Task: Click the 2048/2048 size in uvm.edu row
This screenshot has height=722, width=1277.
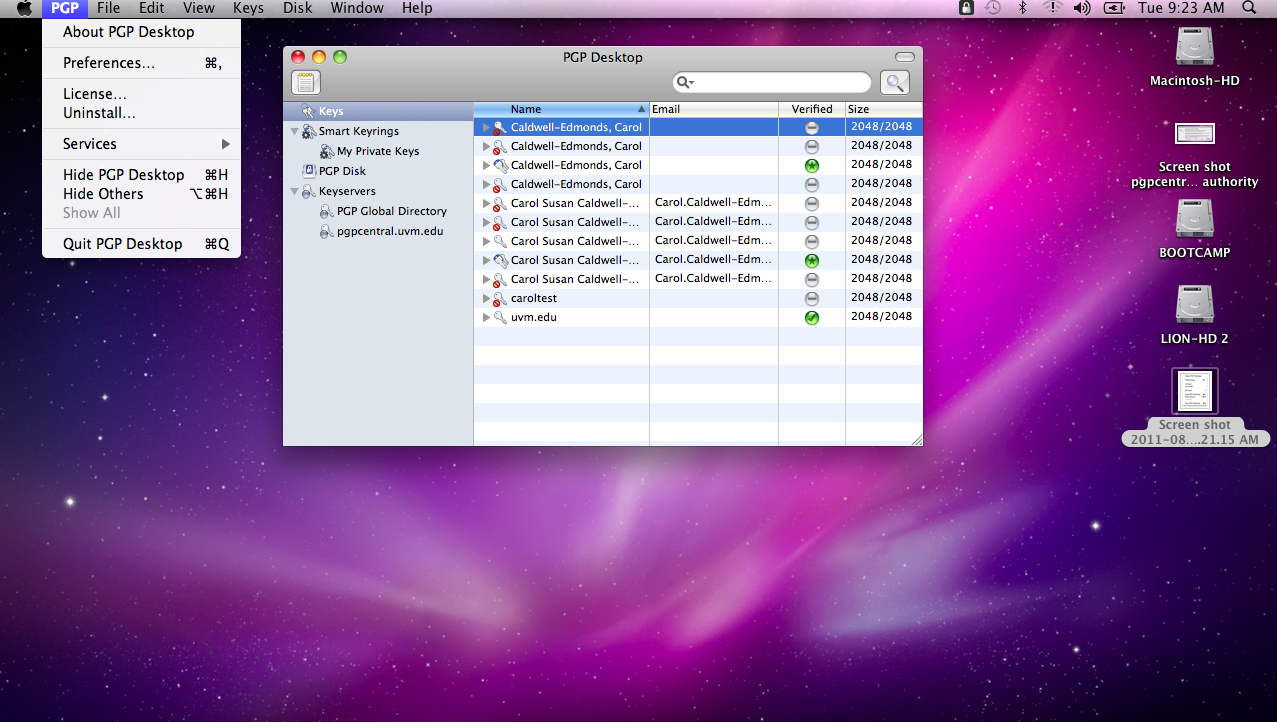Action: click(881, 316)
